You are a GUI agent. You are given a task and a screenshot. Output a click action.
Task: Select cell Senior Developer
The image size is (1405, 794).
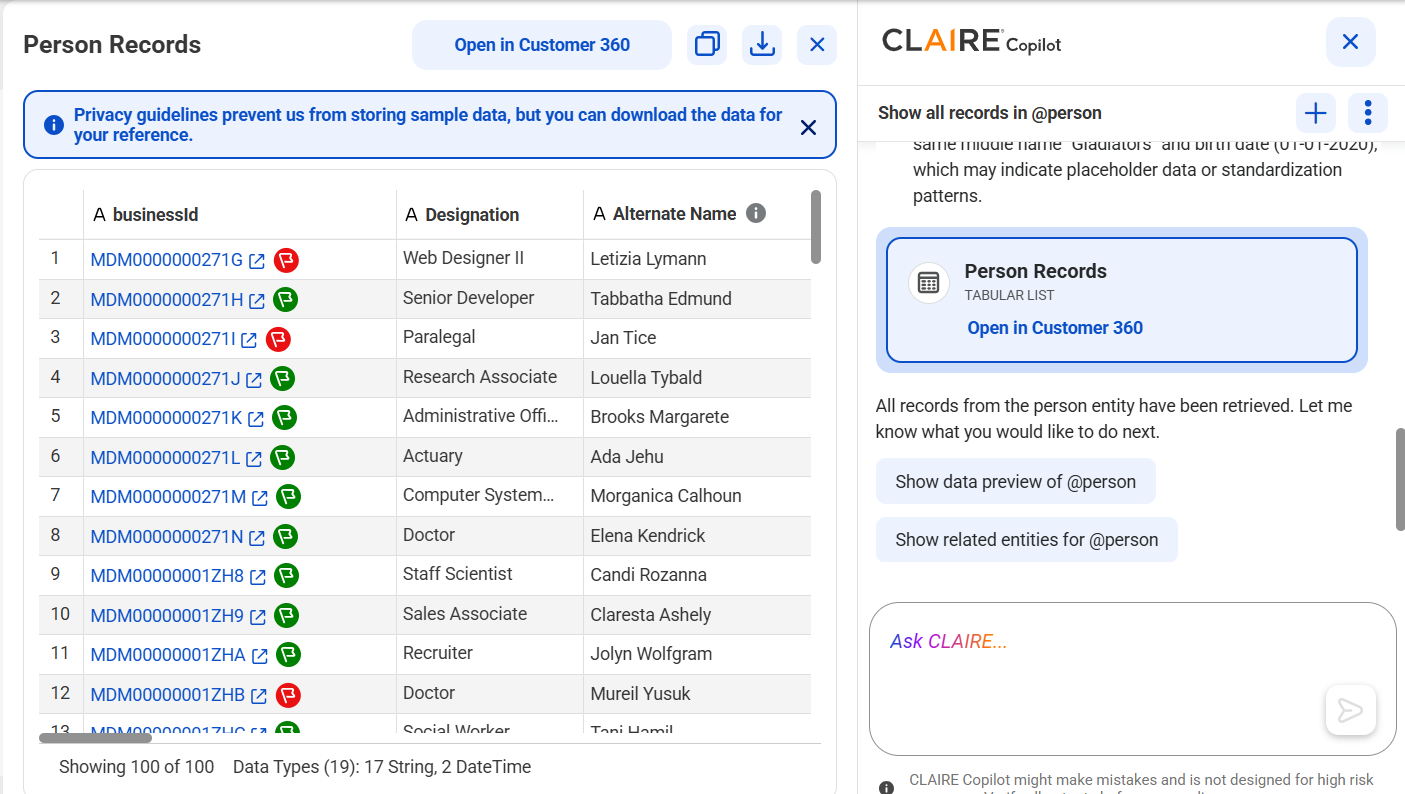[x=490, y=298]
